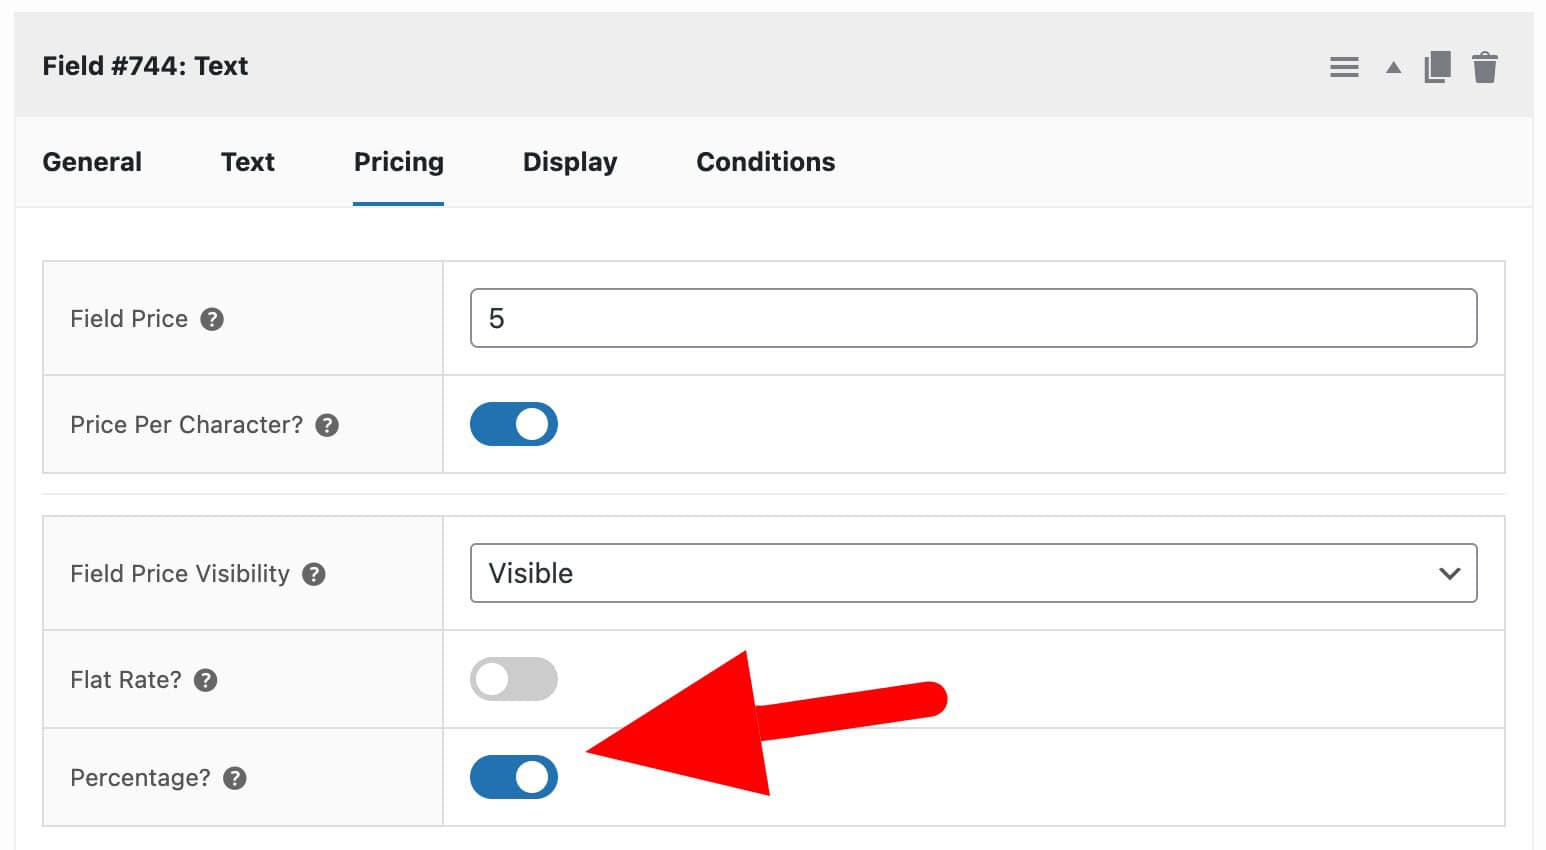The image size is (1546, 850).
Task: Open the Flat Rate help icon
Action: pos(206,679)
